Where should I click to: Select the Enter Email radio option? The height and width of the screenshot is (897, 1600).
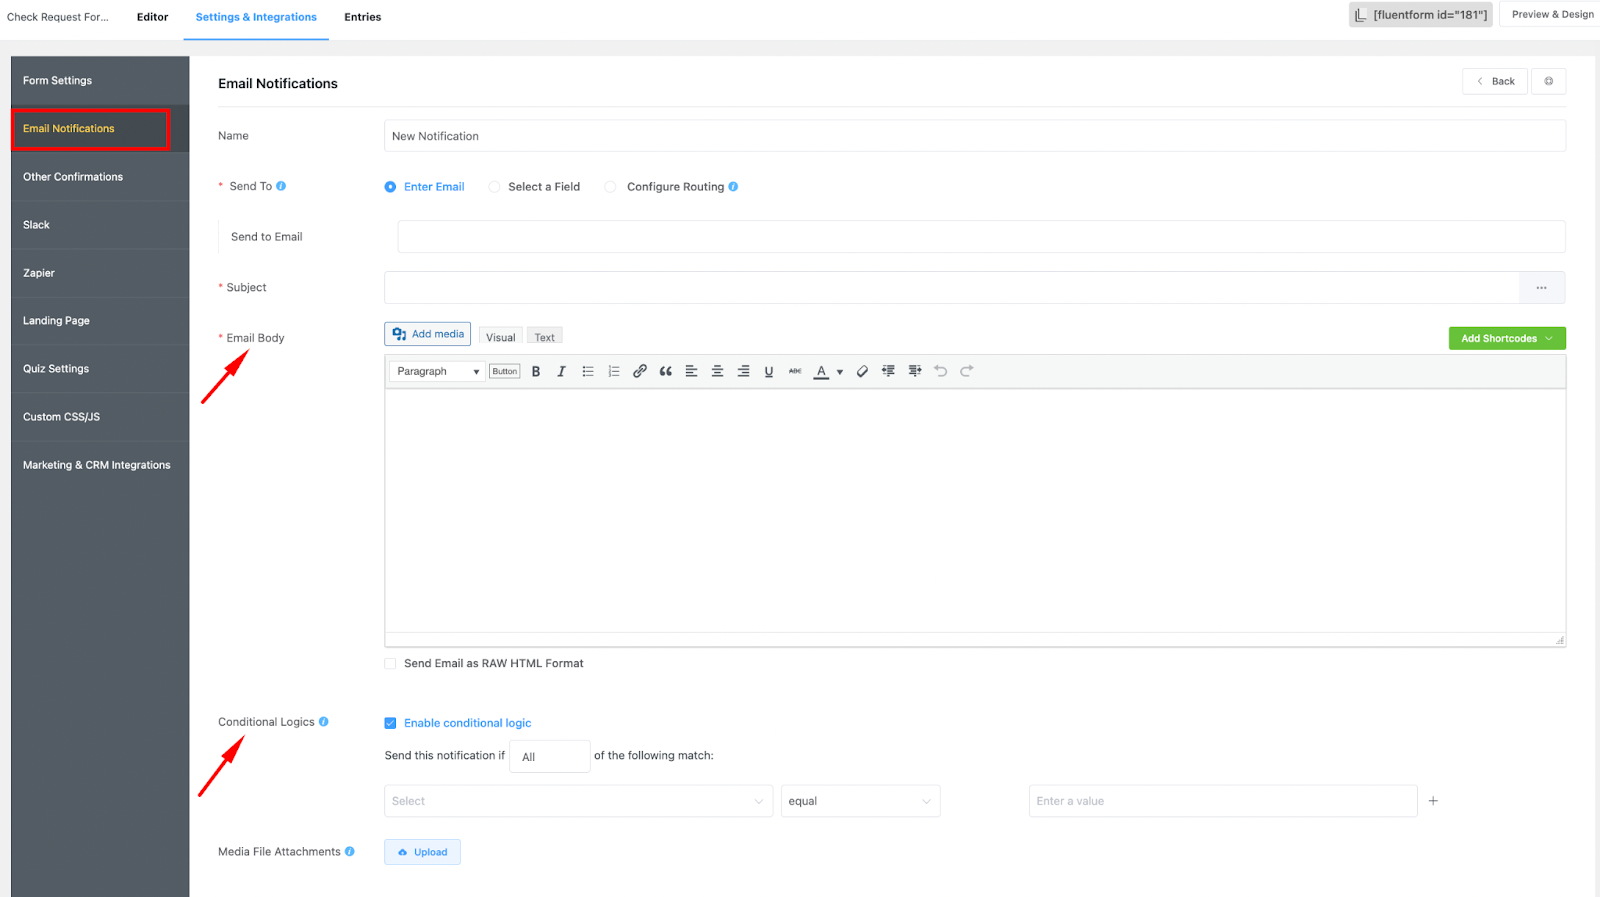click(390, 187)
